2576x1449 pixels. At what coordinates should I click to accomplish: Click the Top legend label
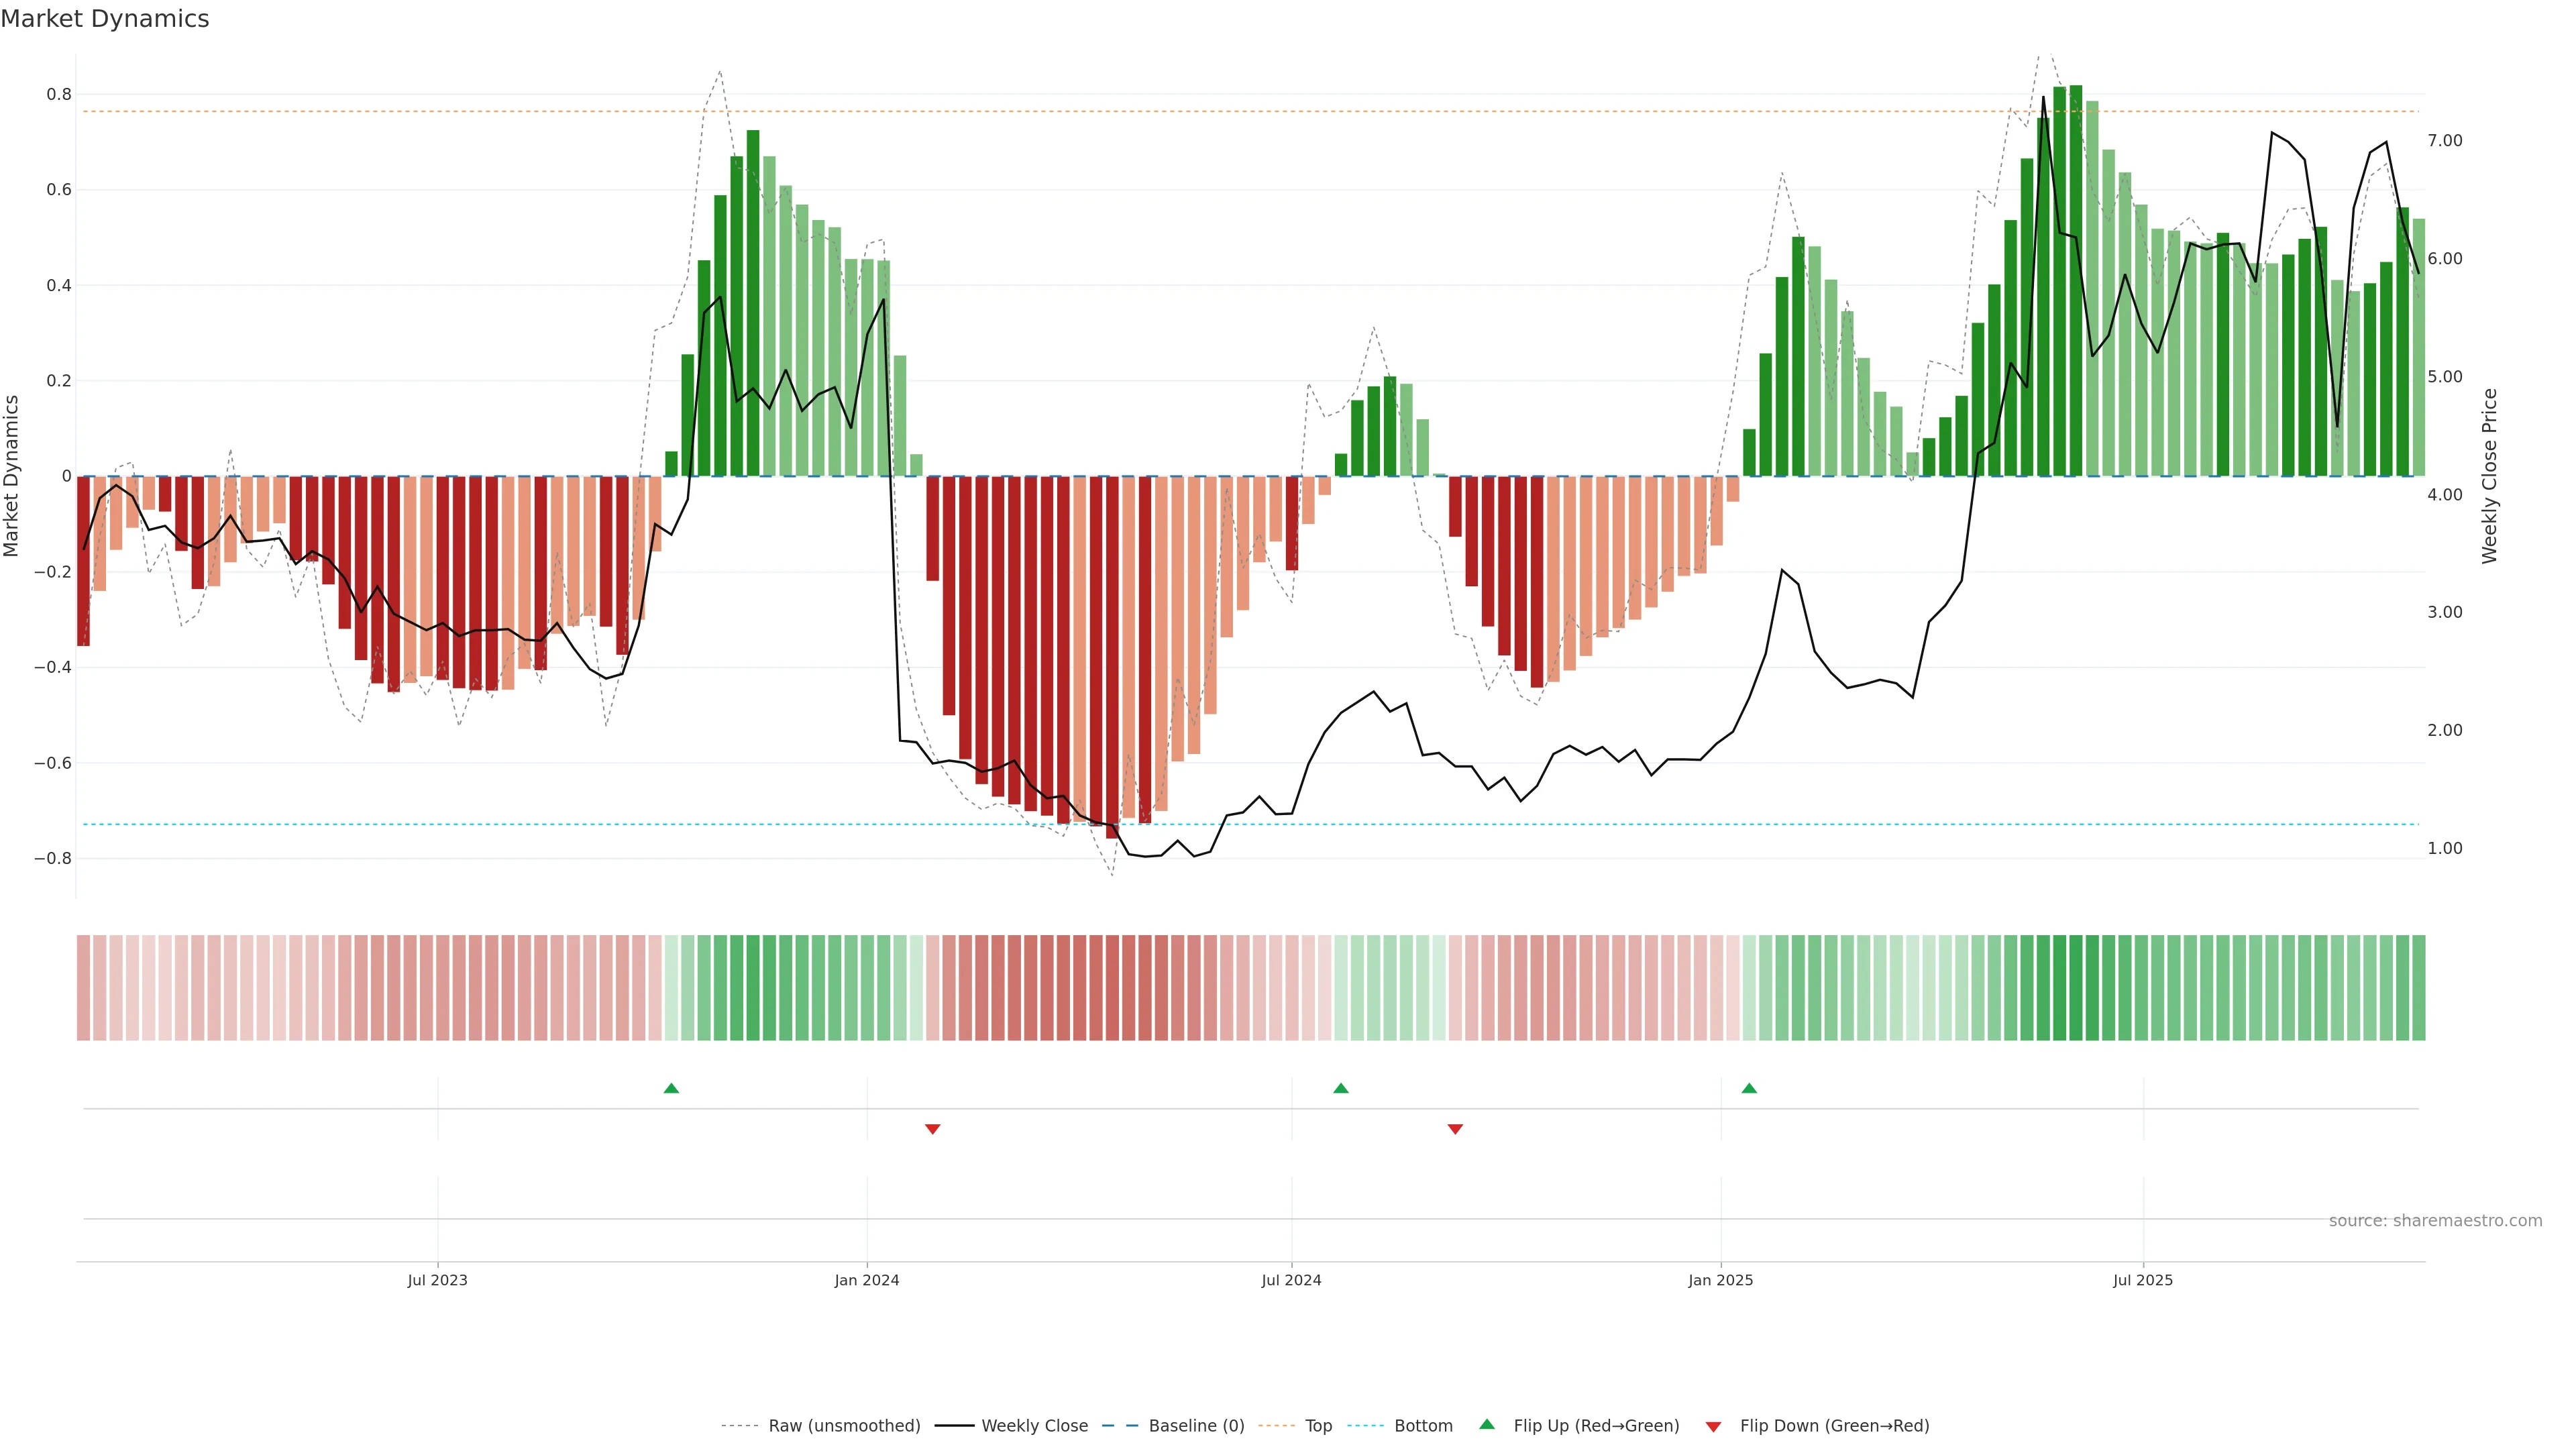pos(1318,1426)
